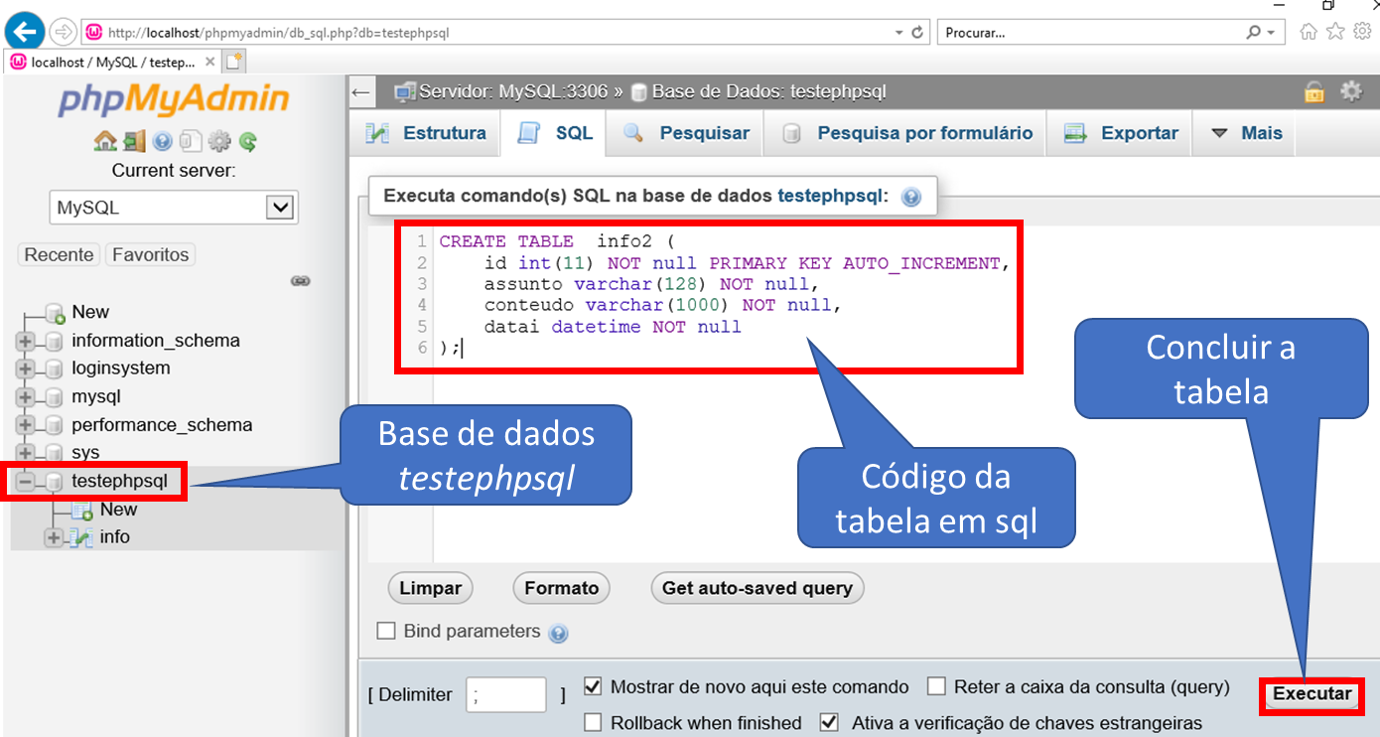
Task: Open the MySQL documentation pages icon
Action: point(191,141)
